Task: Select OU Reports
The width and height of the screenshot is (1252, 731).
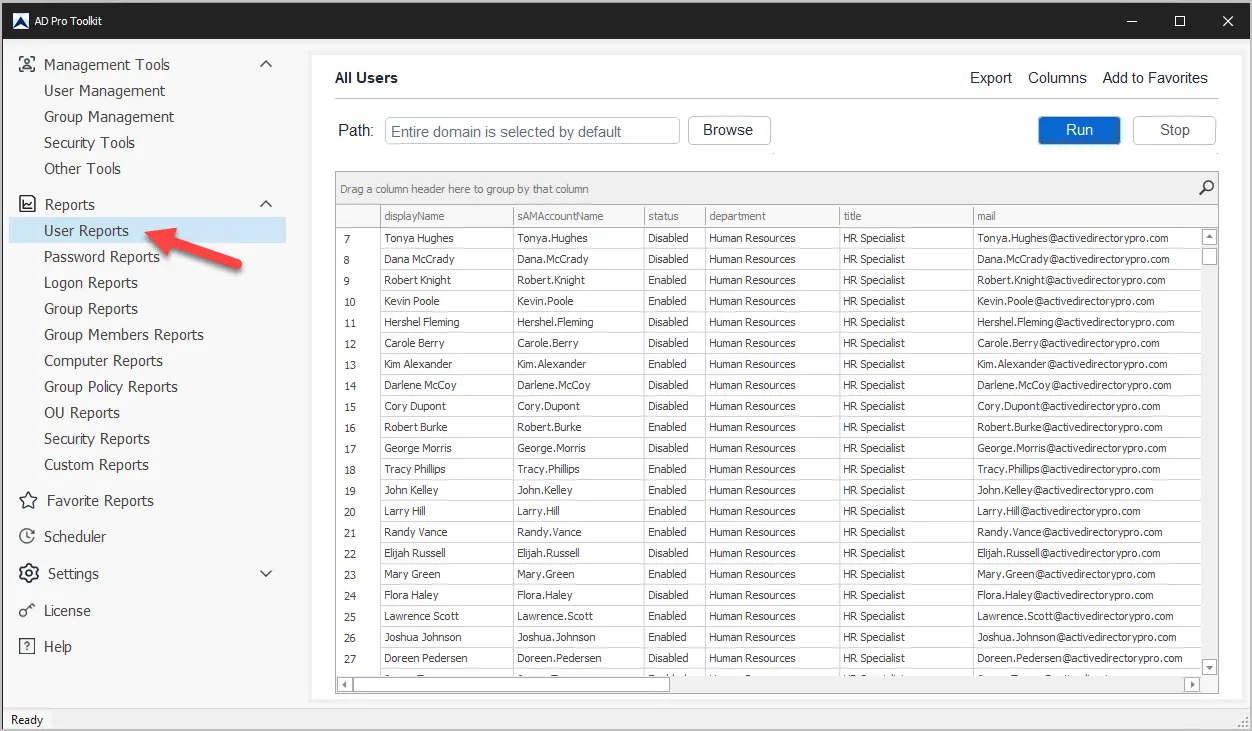Action: click(x=82, y=413)
